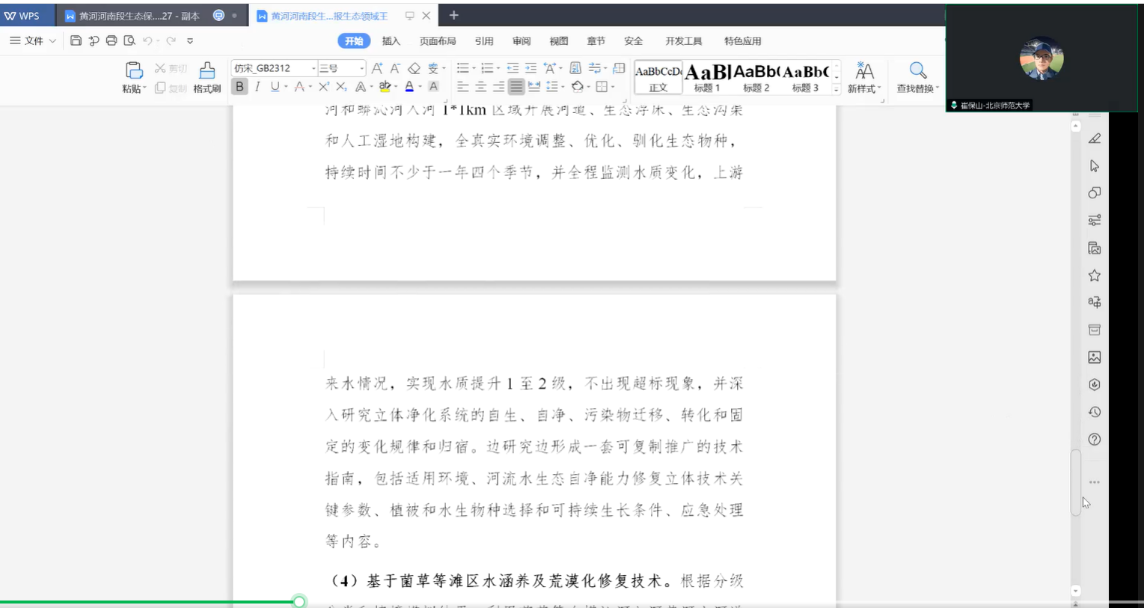Image resolution: width=1144 pixels, height=608 pixels.
Task: Click the text highlight color button
Action: (385, 87)
